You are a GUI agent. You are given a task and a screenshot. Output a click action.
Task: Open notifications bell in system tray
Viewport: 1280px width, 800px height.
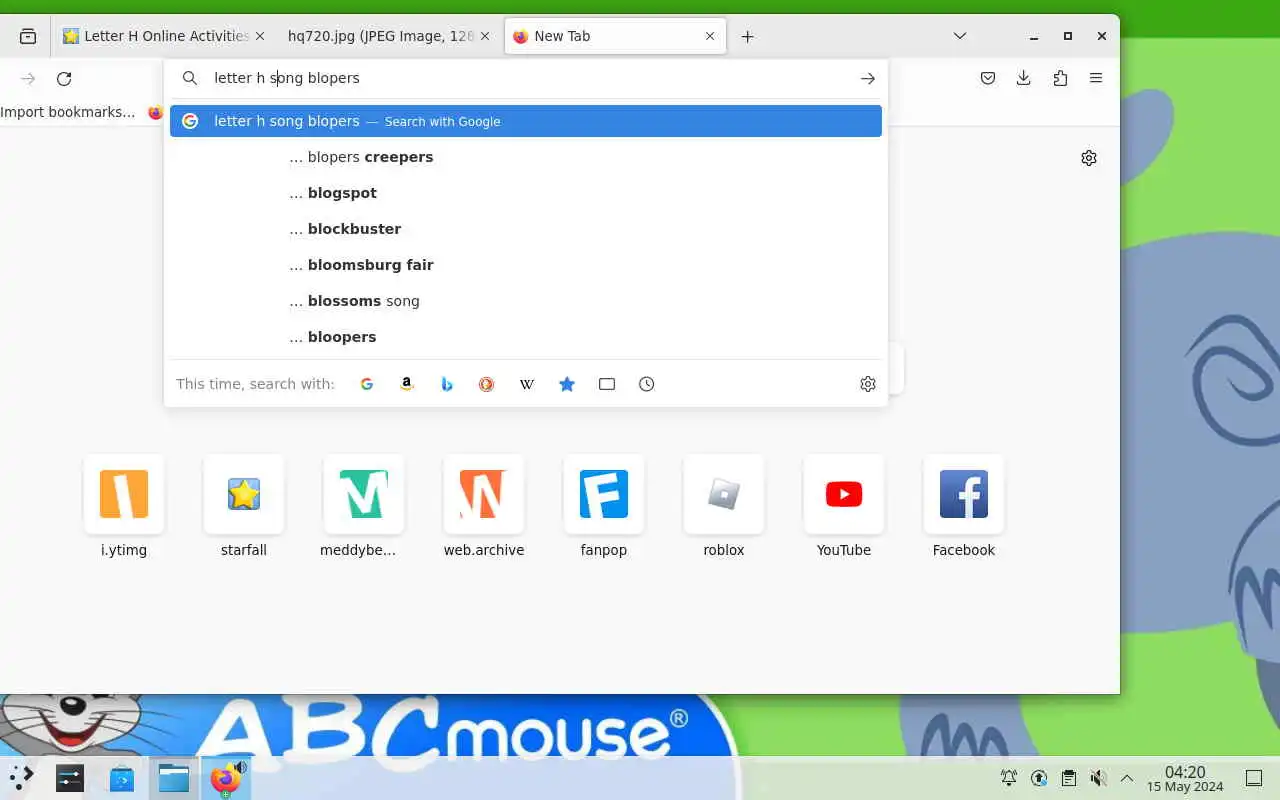click(1009, 778)
